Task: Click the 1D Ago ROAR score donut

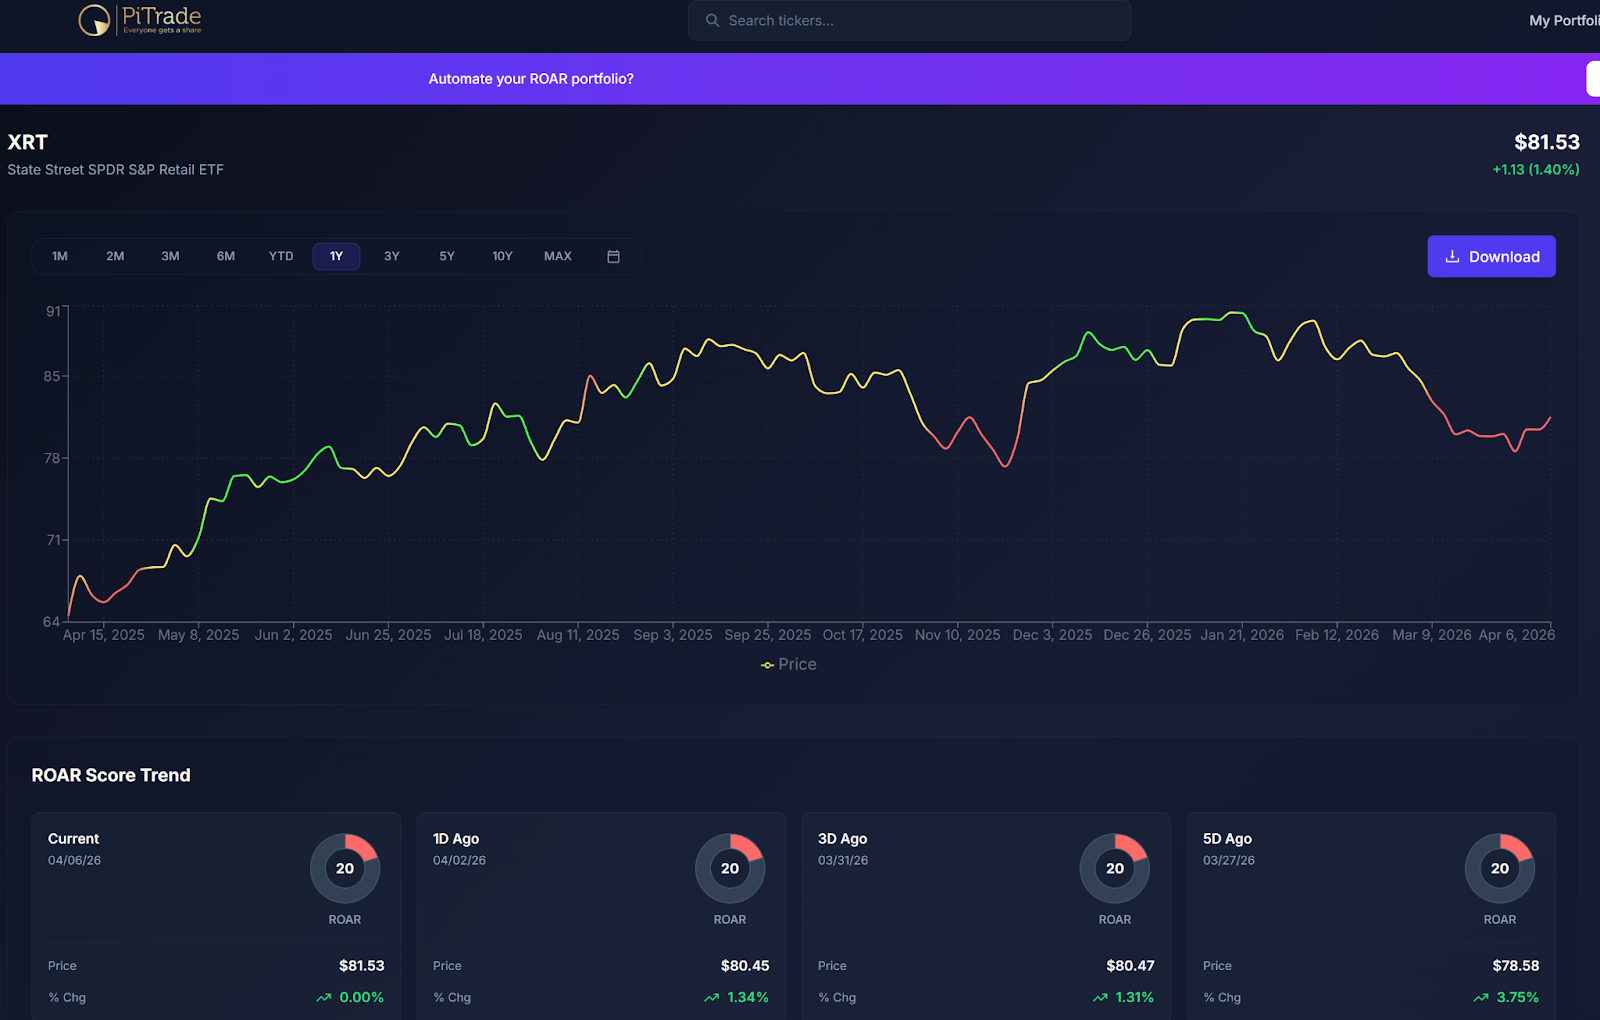Action: tap(730, 868)
